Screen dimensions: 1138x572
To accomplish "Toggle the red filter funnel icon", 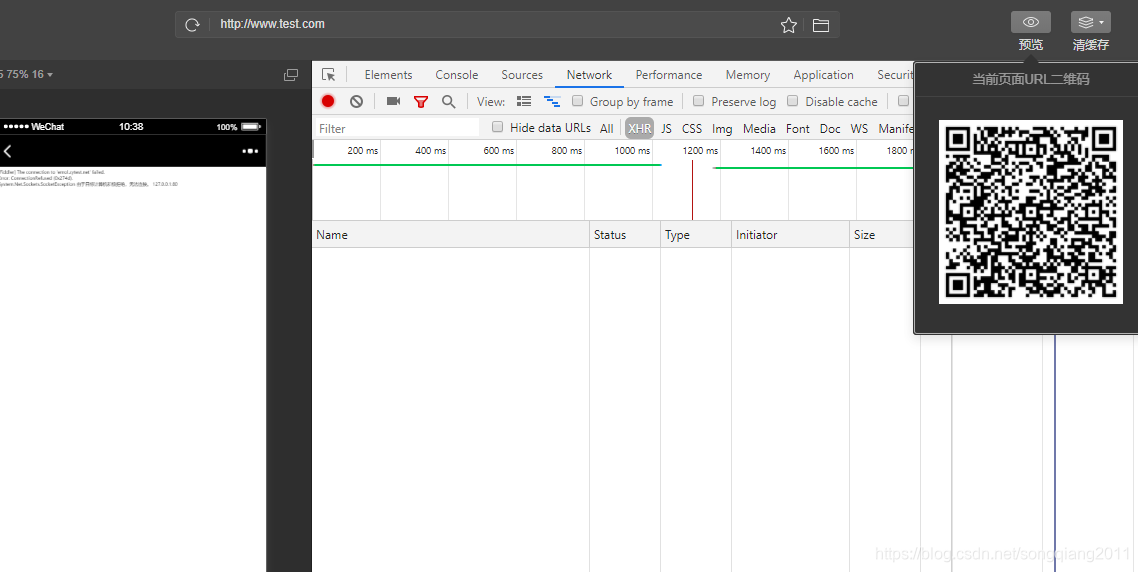I will (421, 102).
